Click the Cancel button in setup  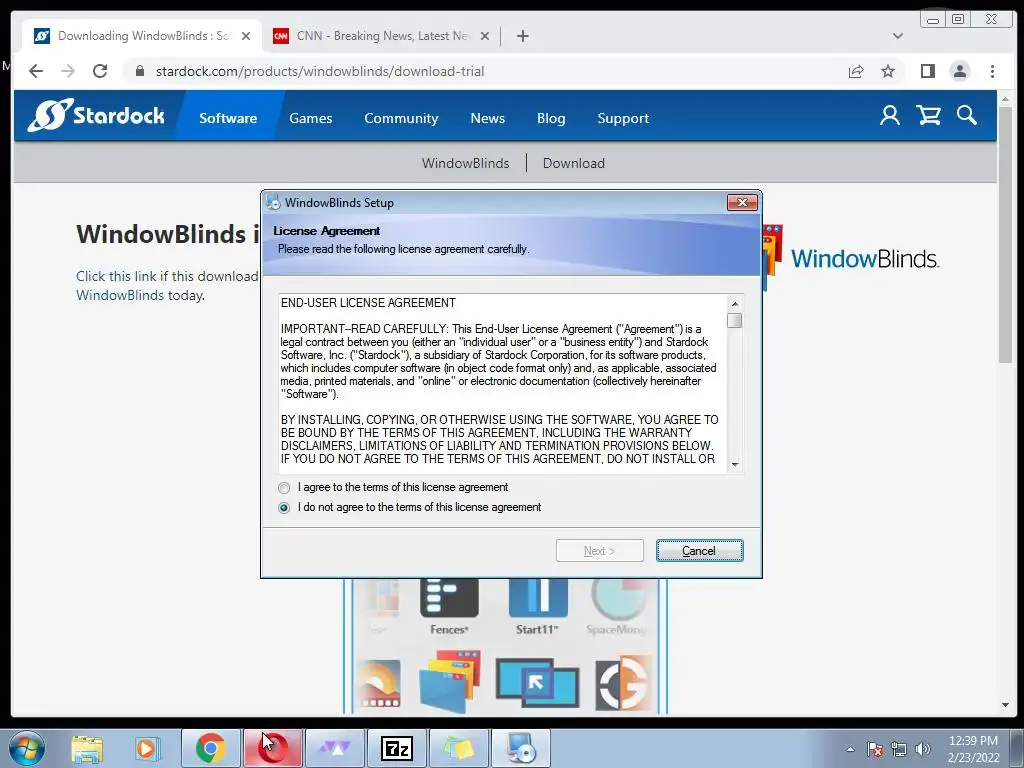click(699, 551)
